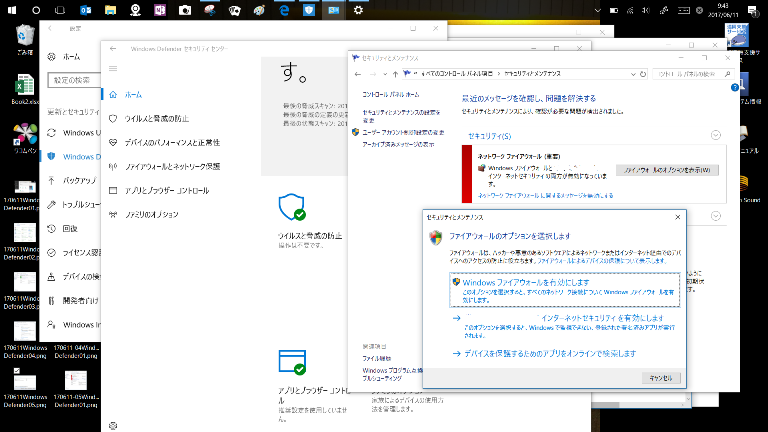Open Cortana search circle in taskbar
The height and width of the screenshot is (432, 768).
click(x=36, y=10)
